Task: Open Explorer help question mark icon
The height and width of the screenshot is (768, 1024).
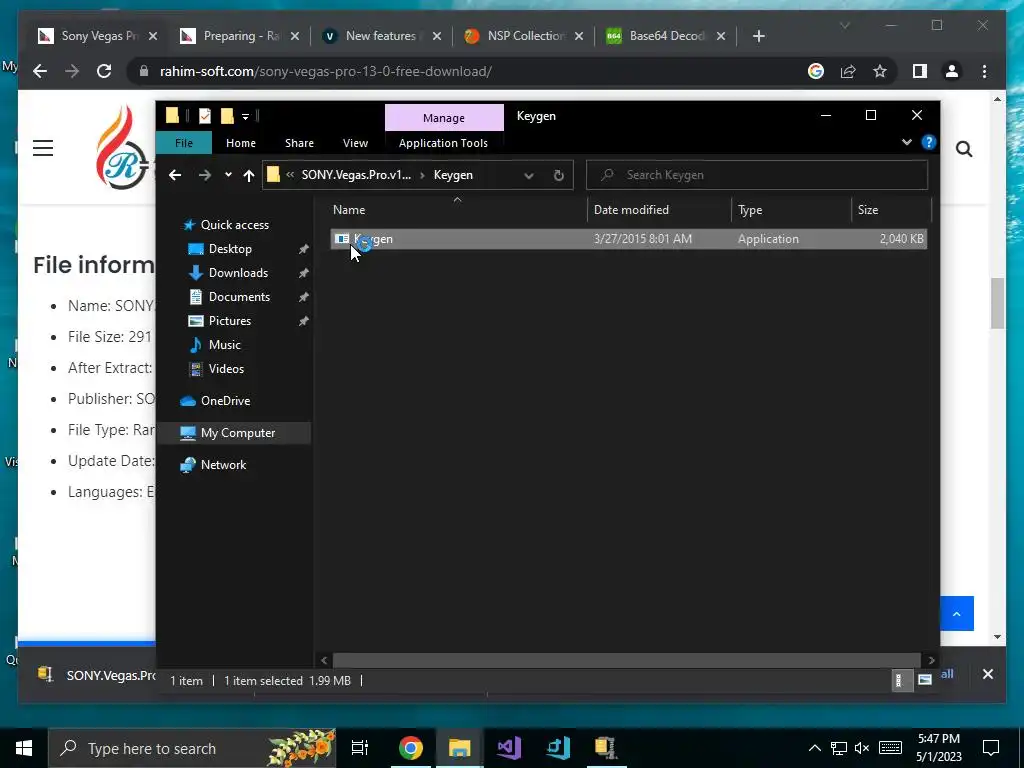Action: point(929,142)
